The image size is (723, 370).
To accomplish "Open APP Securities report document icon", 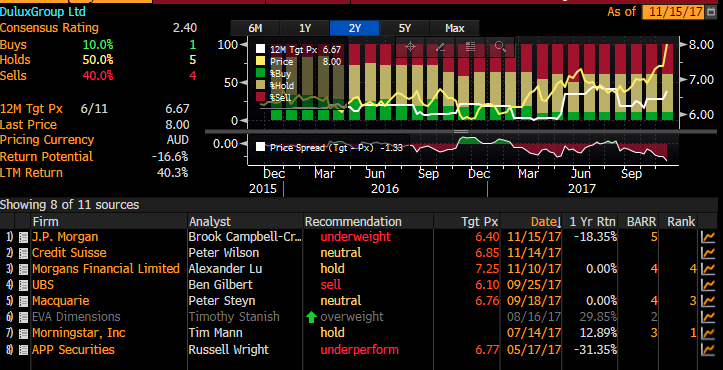I will click(23, 350).
